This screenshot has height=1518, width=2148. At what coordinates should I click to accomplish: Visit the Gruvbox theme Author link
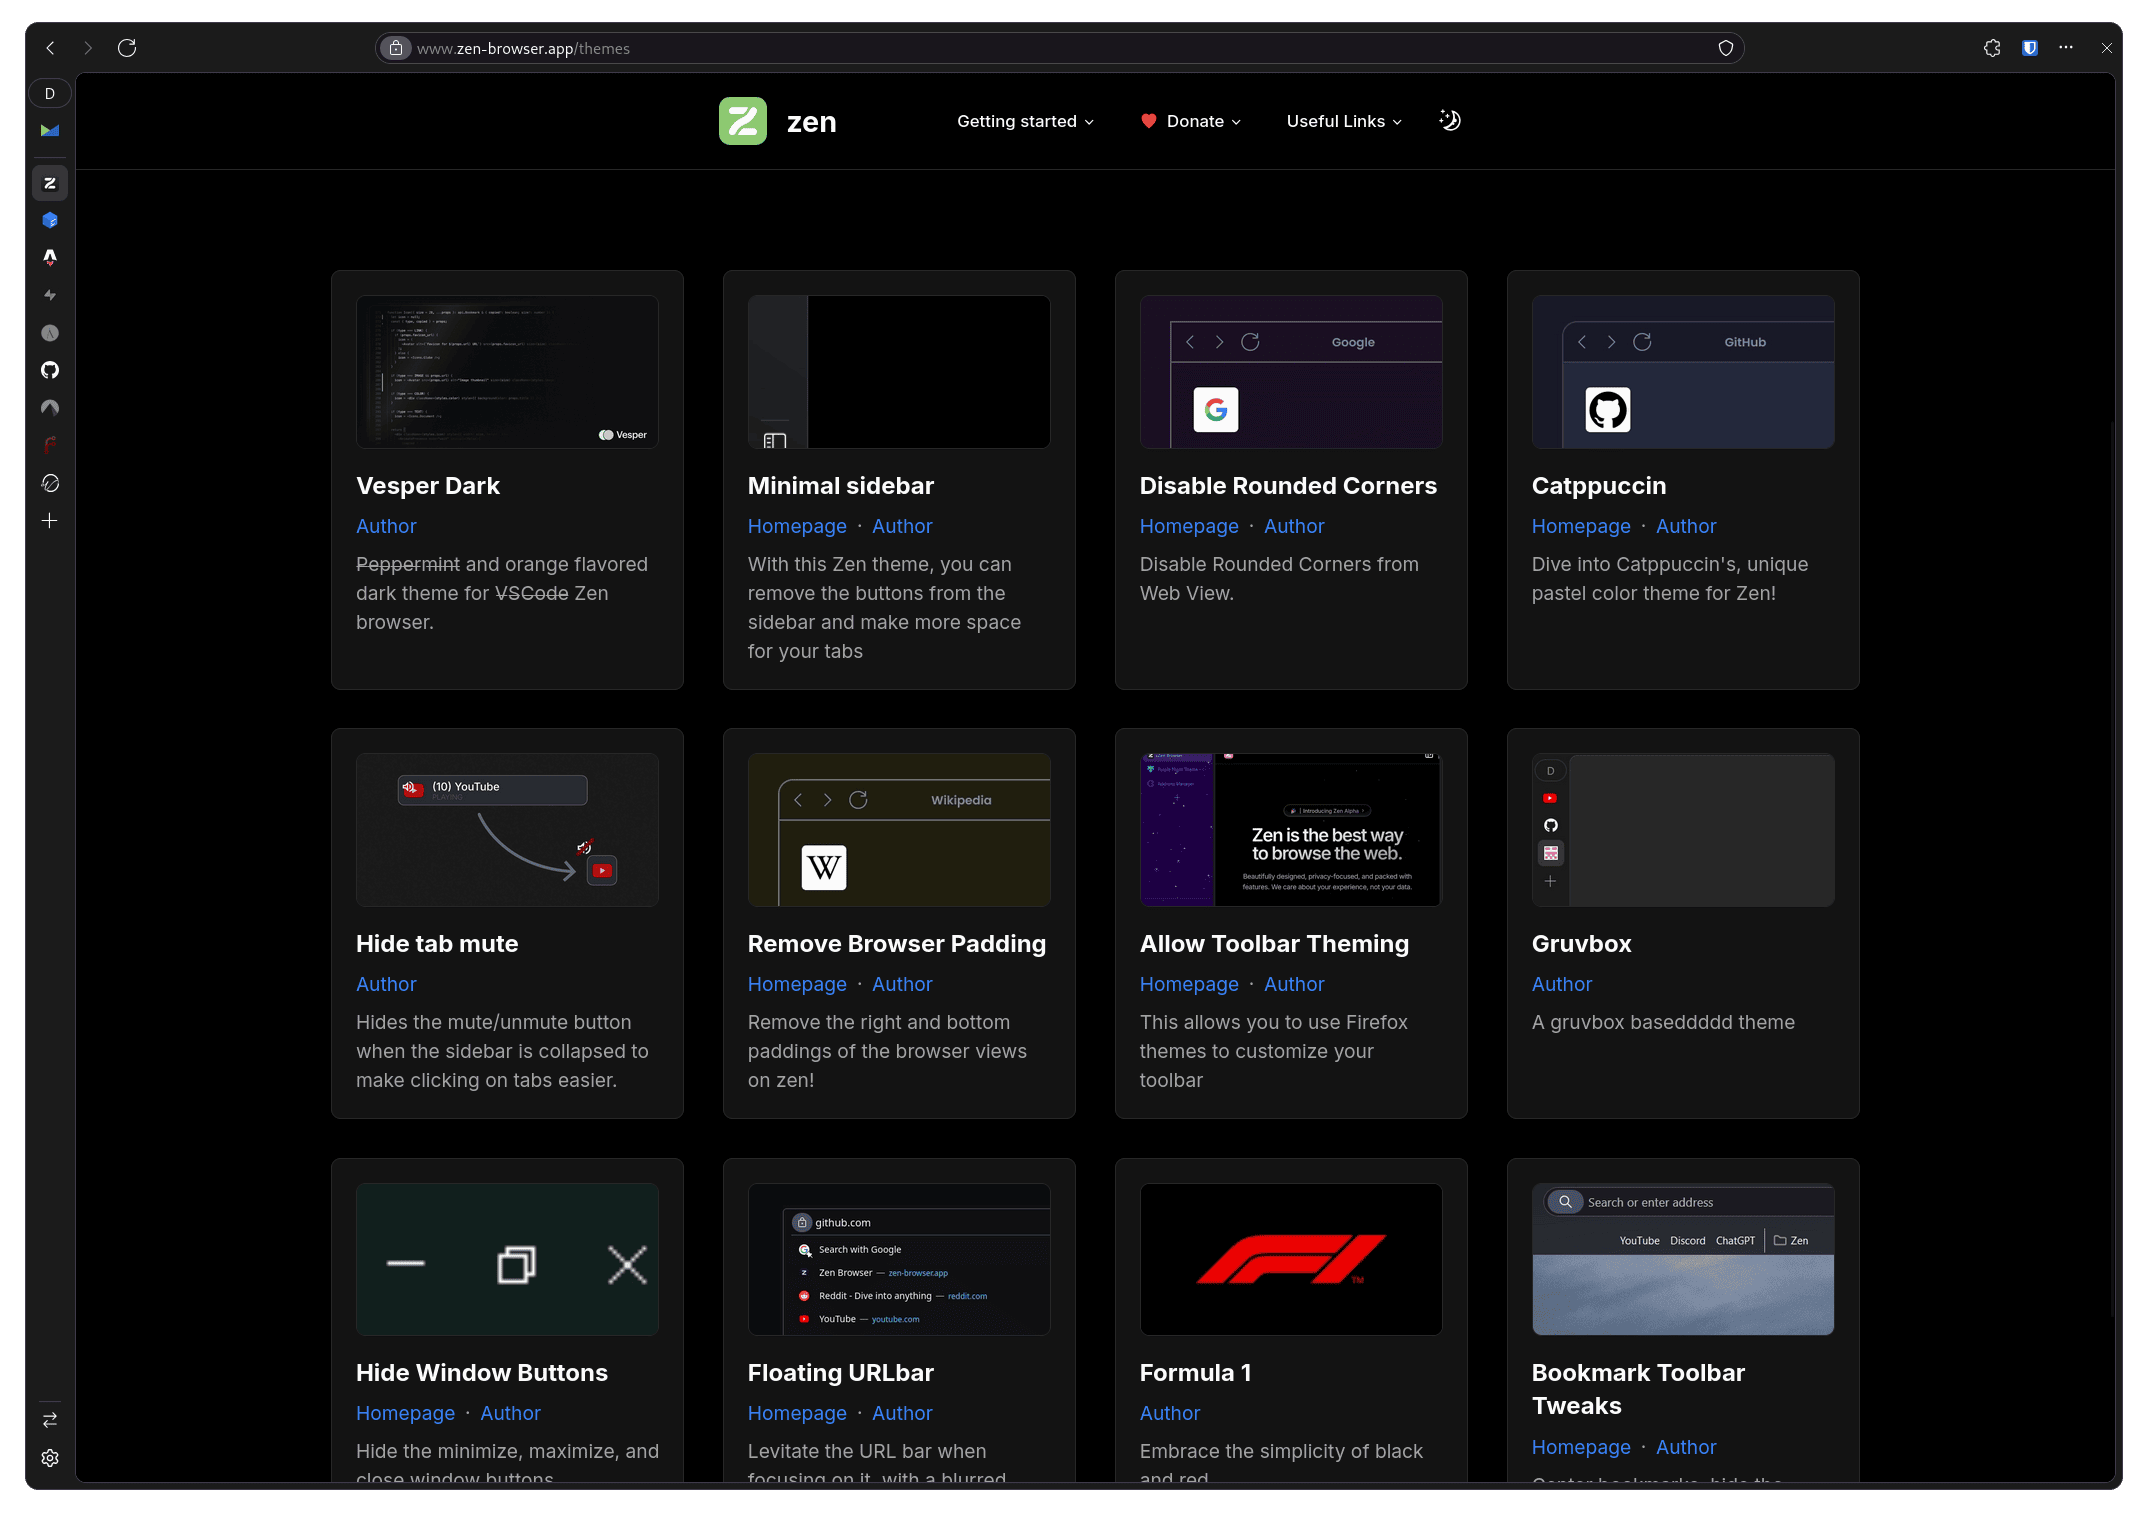pyautogui.click(x=1561, y=984)
